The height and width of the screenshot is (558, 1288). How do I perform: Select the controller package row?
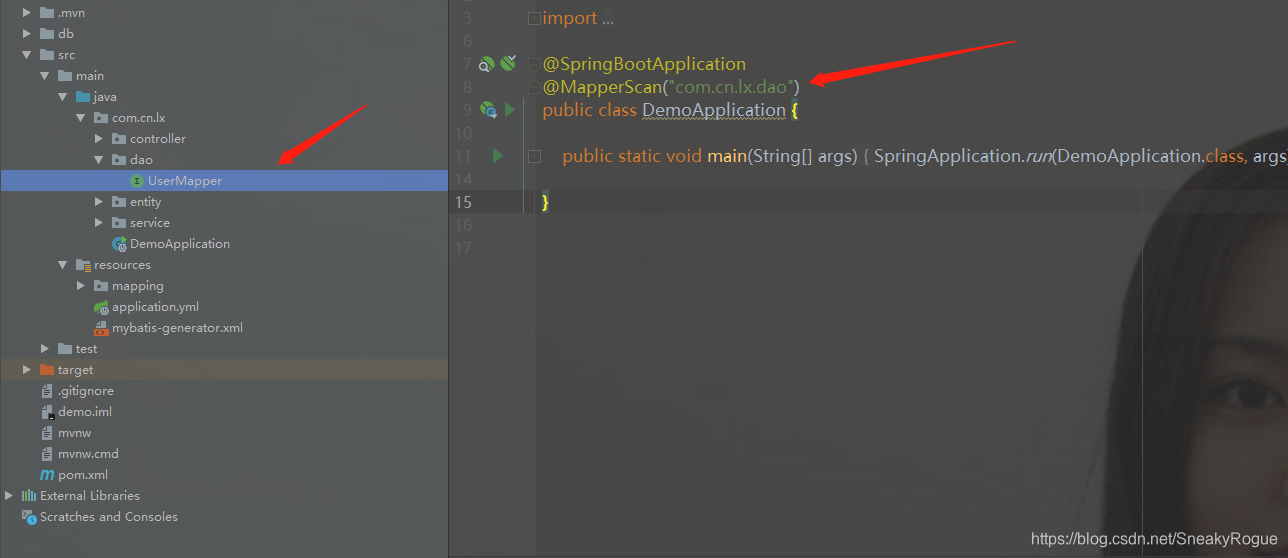[x=224, y=139]
